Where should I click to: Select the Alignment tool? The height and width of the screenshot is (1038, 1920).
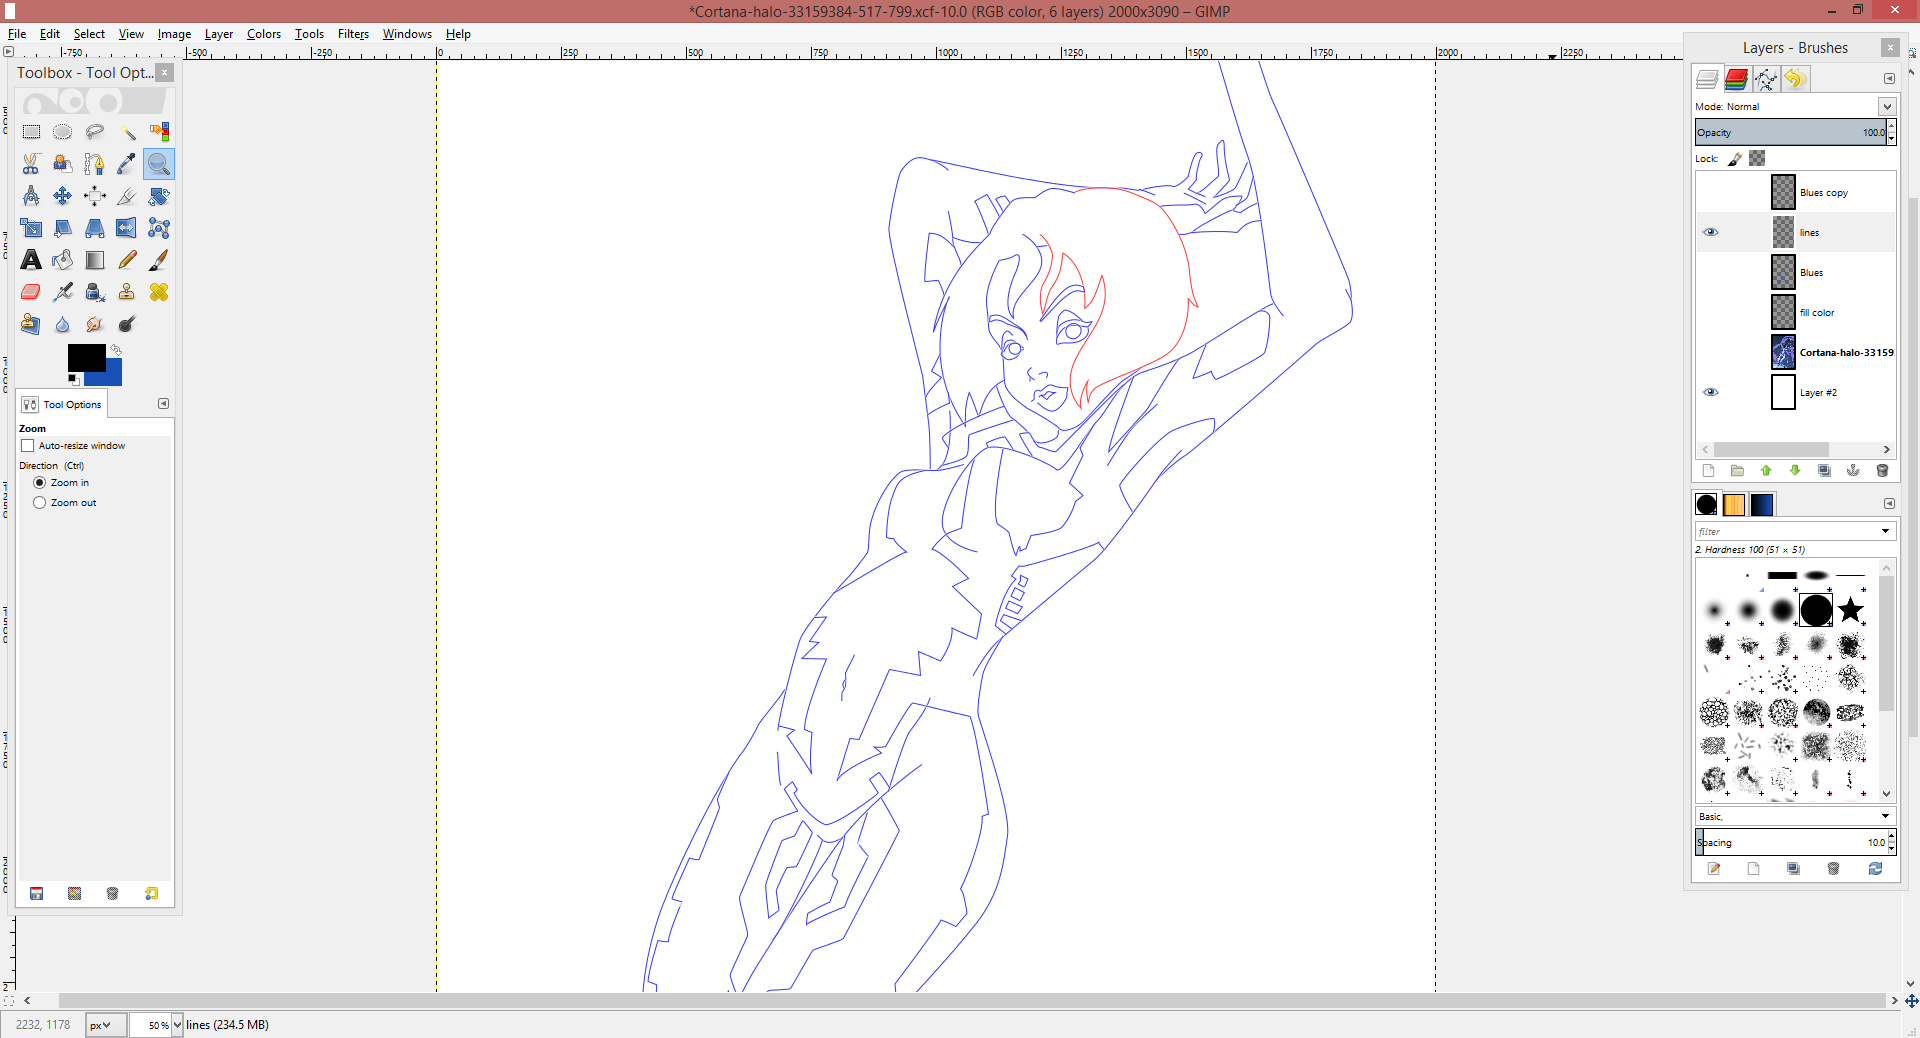coord(95,196)
